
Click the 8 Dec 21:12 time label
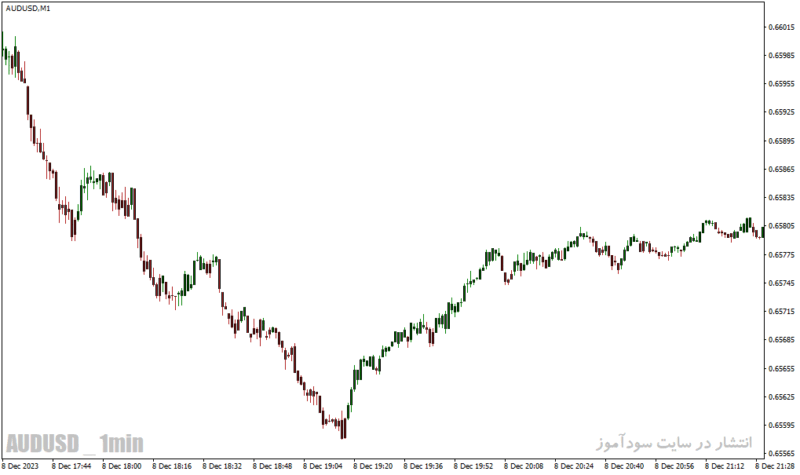(724, 466)
